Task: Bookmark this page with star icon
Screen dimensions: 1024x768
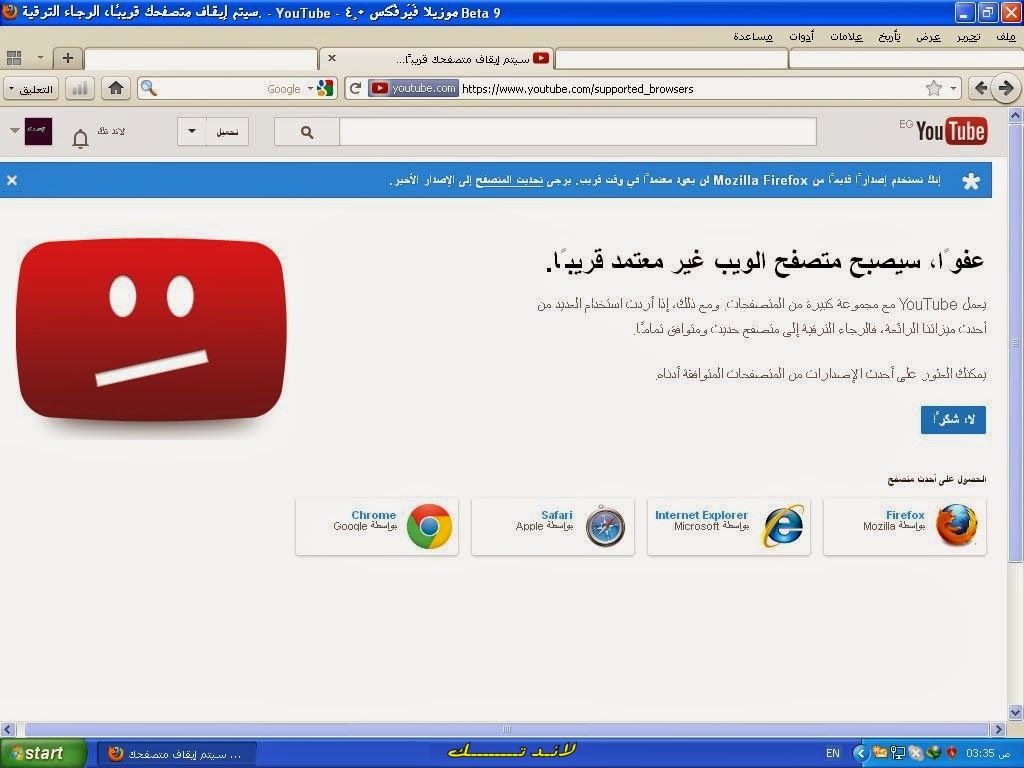Action: tap(934, 88)
